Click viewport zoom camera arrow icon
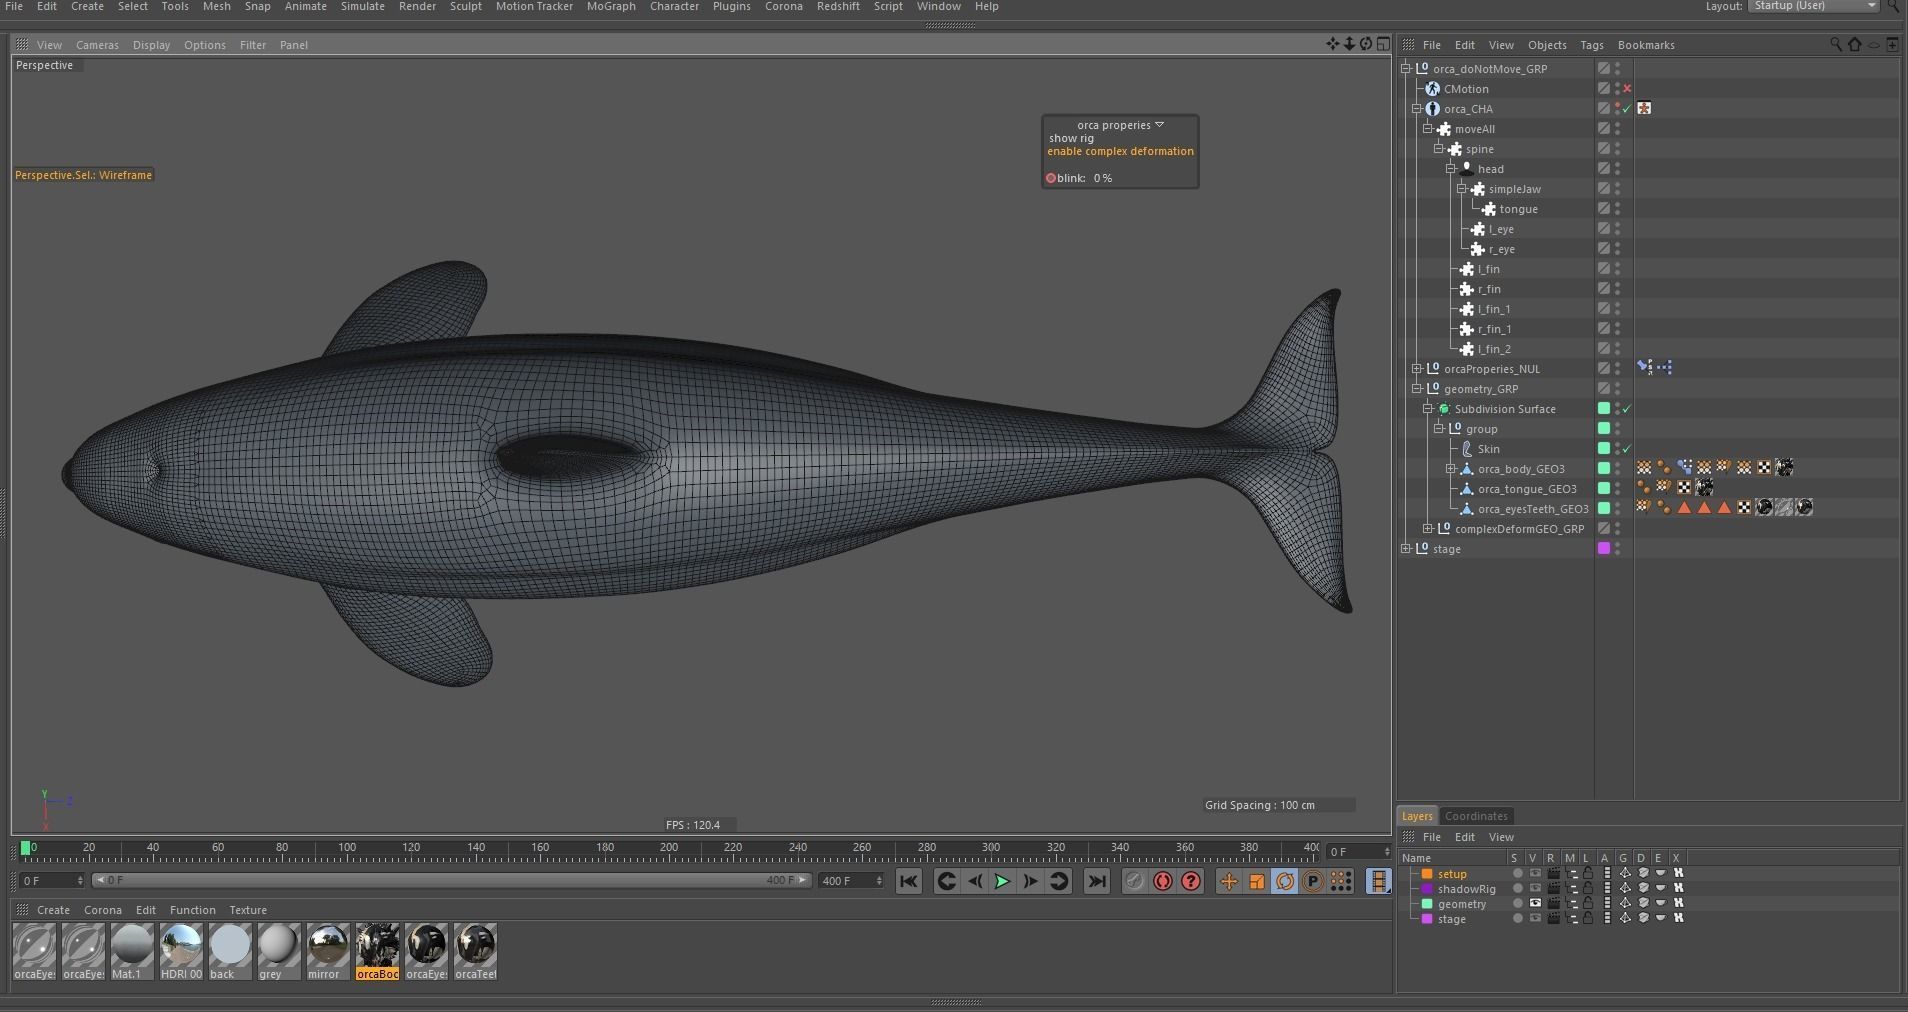The width and height of the screenshot is (1908, 1012). coord(1349,44)
